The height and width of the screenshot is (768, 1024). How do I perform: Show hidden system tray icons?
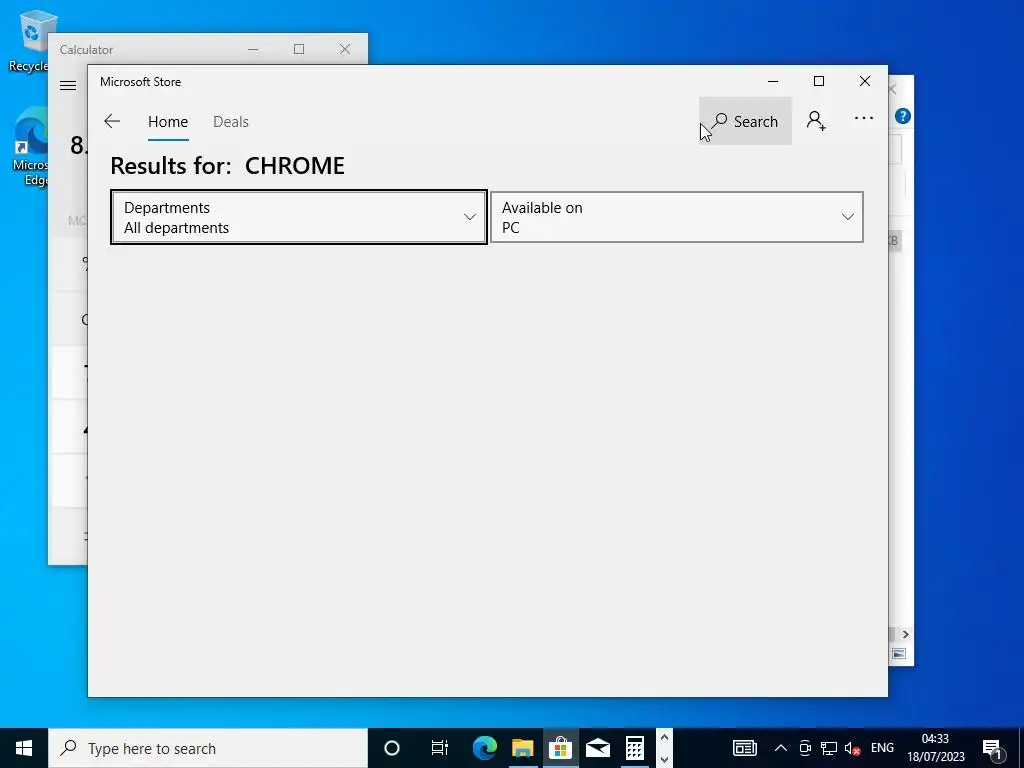point(780,748)
